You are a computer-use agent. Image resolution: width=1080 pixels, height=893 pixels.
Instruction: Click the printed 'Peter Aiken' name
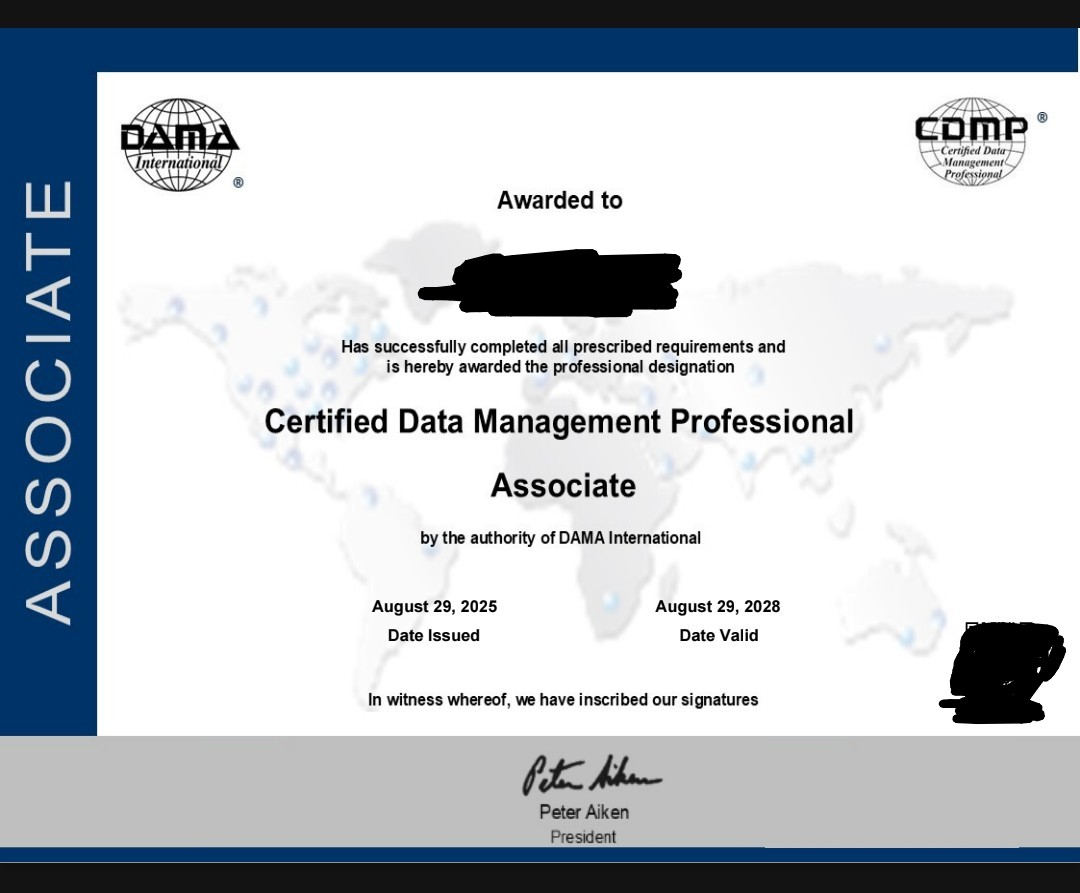pyautogui.click(x=583, y=812)
